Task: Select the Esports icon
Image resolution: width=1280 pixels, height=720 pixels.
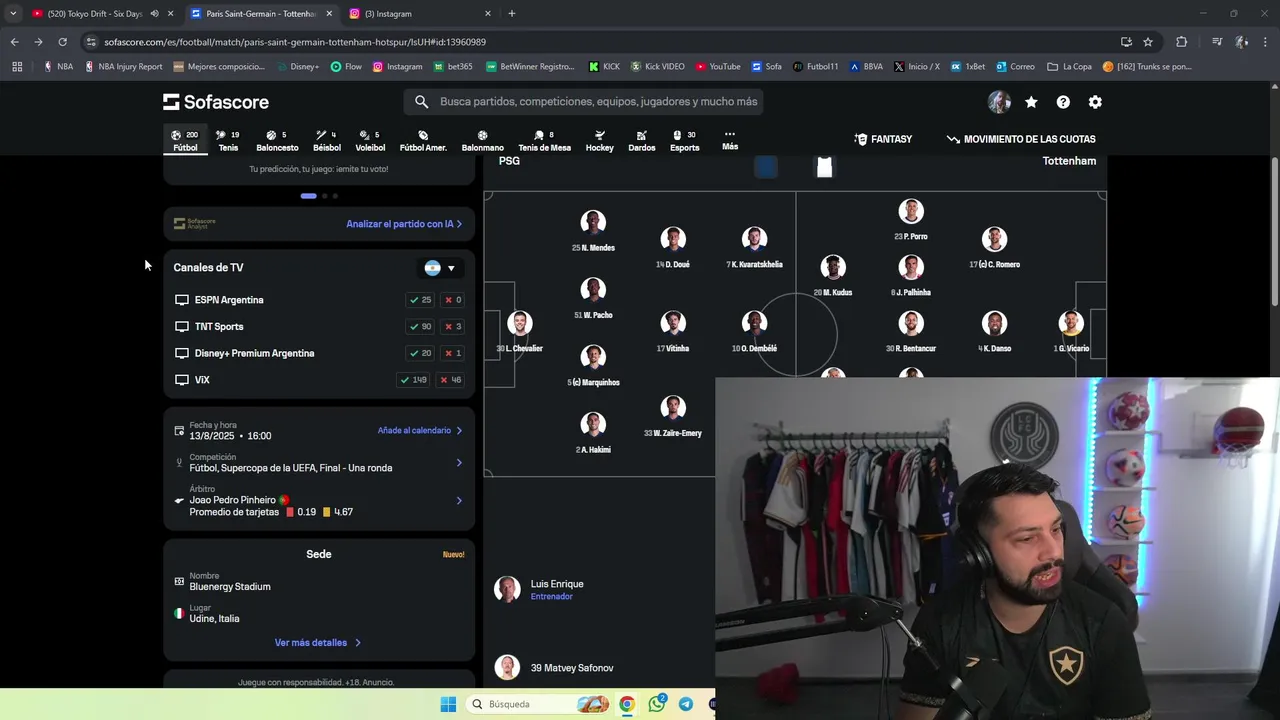Action: pyautogui.click(x=685, y=140)
